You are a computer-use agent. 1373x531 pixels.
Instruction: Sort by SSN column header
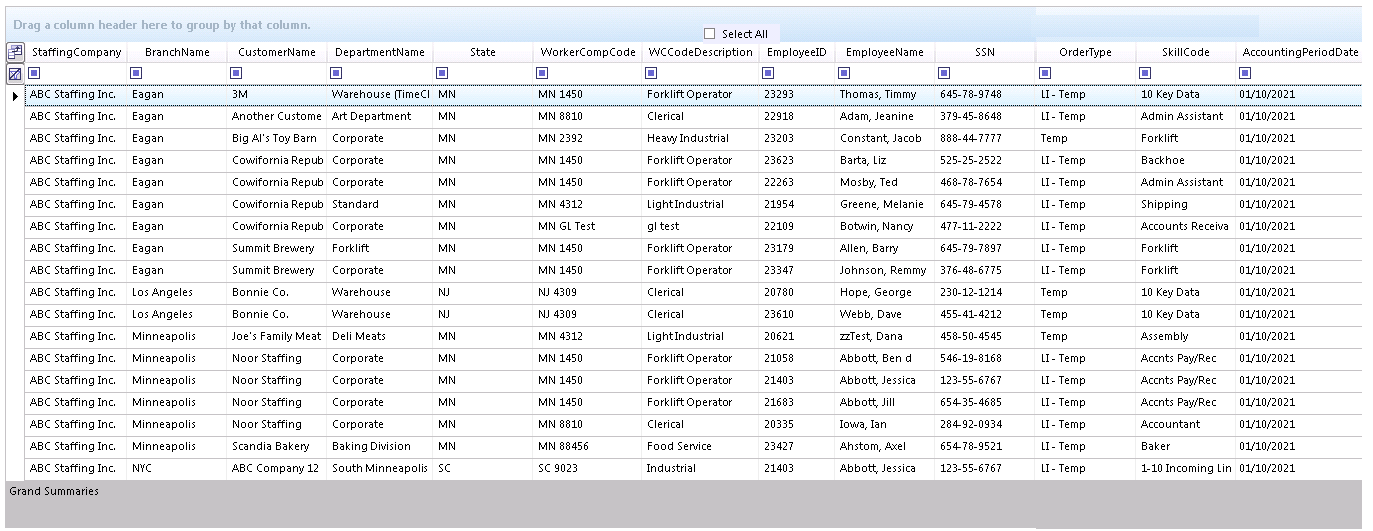[x=985, y=52]
